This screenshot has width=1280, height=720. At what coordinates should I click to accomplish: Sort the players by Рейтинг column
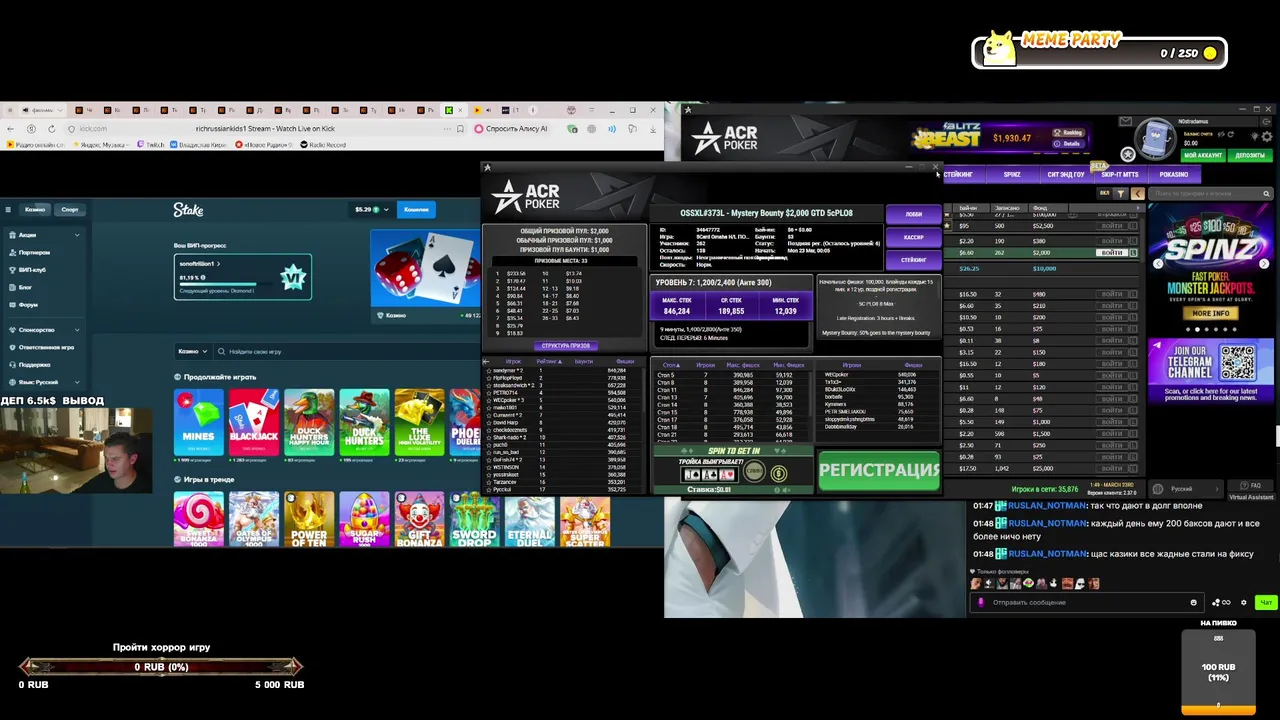click(549, 361)
